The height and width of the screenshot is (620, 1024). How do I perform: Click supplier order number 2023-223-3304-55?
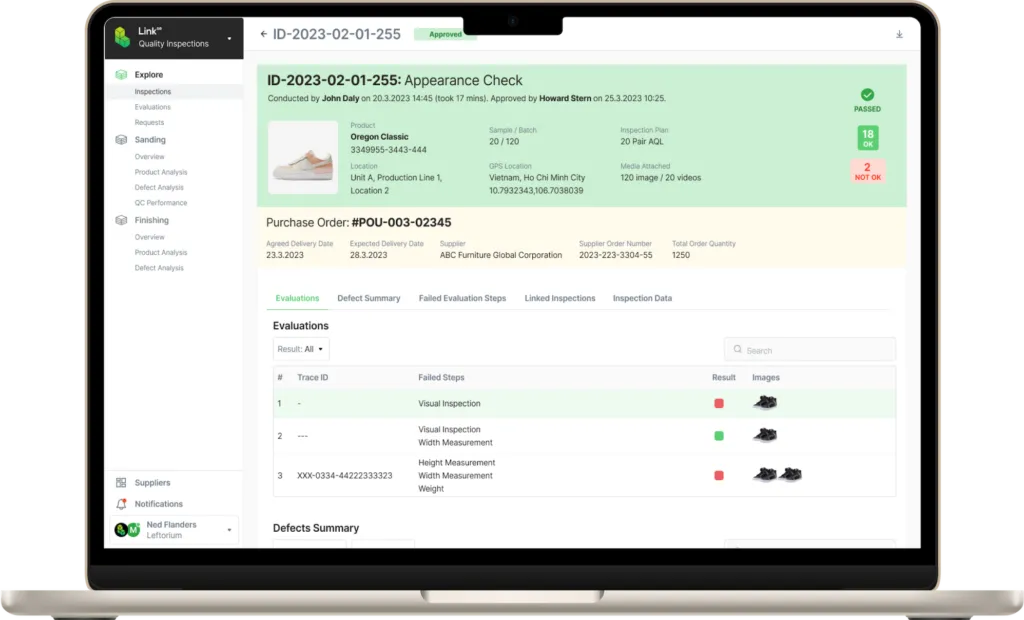click(x=616, y=255)
